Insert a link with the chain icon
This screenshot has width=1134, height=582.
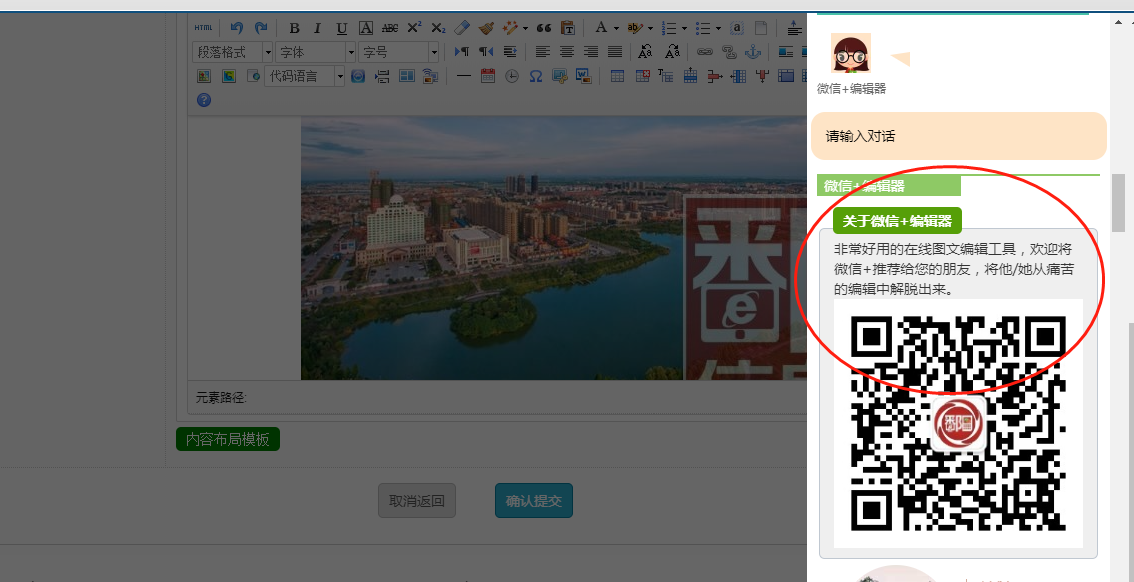click(704, 52)
